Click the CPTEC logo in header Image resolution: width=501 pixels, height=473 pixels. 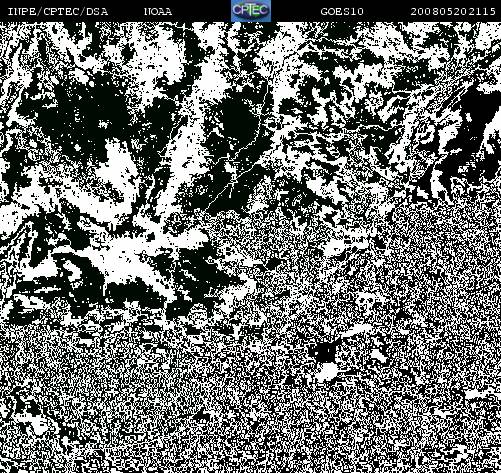click(x=251, y=11)
